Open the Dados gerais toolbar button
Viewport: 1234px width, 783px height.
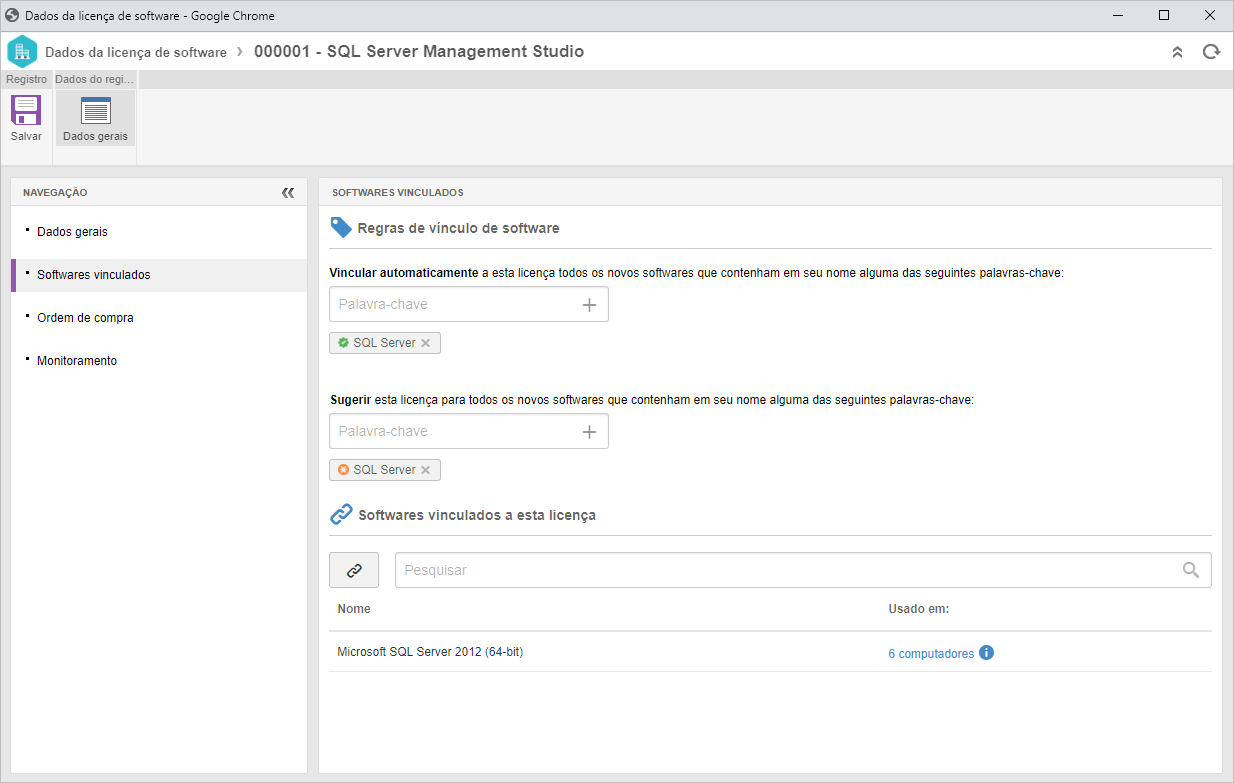(95, 118)
